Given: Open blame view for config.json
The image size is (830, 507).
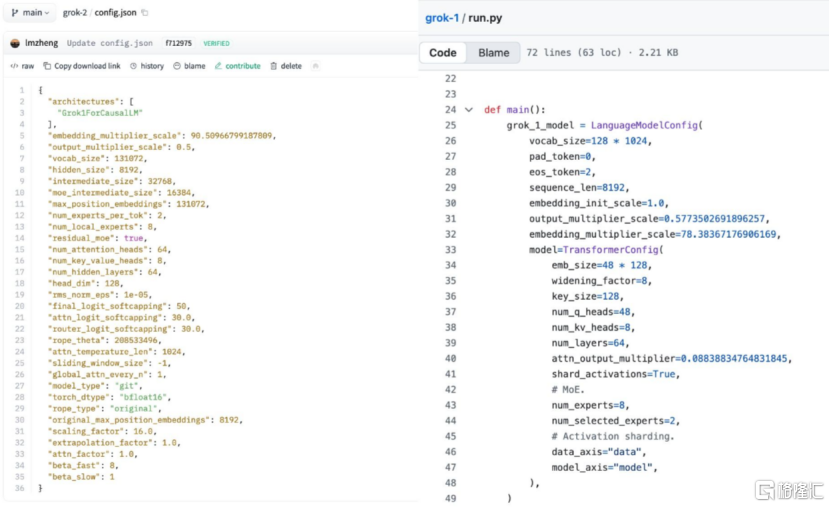Looking at the screenshot, I should tap(190, 66).
